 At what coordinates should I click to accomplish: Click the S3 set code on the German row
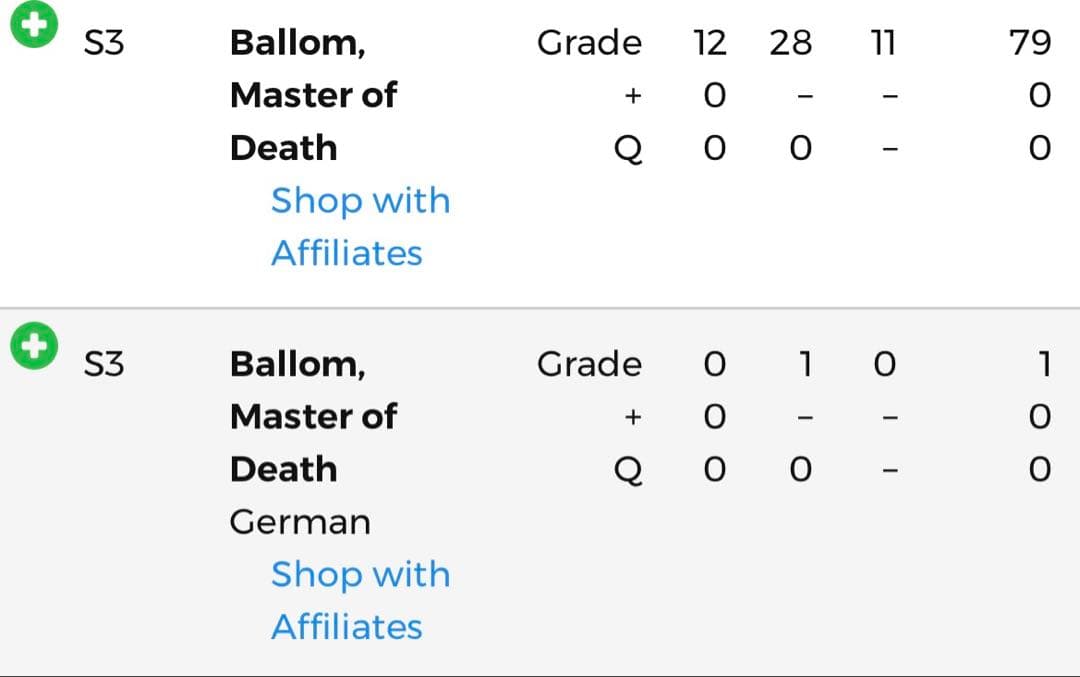[x=104, y=364]
